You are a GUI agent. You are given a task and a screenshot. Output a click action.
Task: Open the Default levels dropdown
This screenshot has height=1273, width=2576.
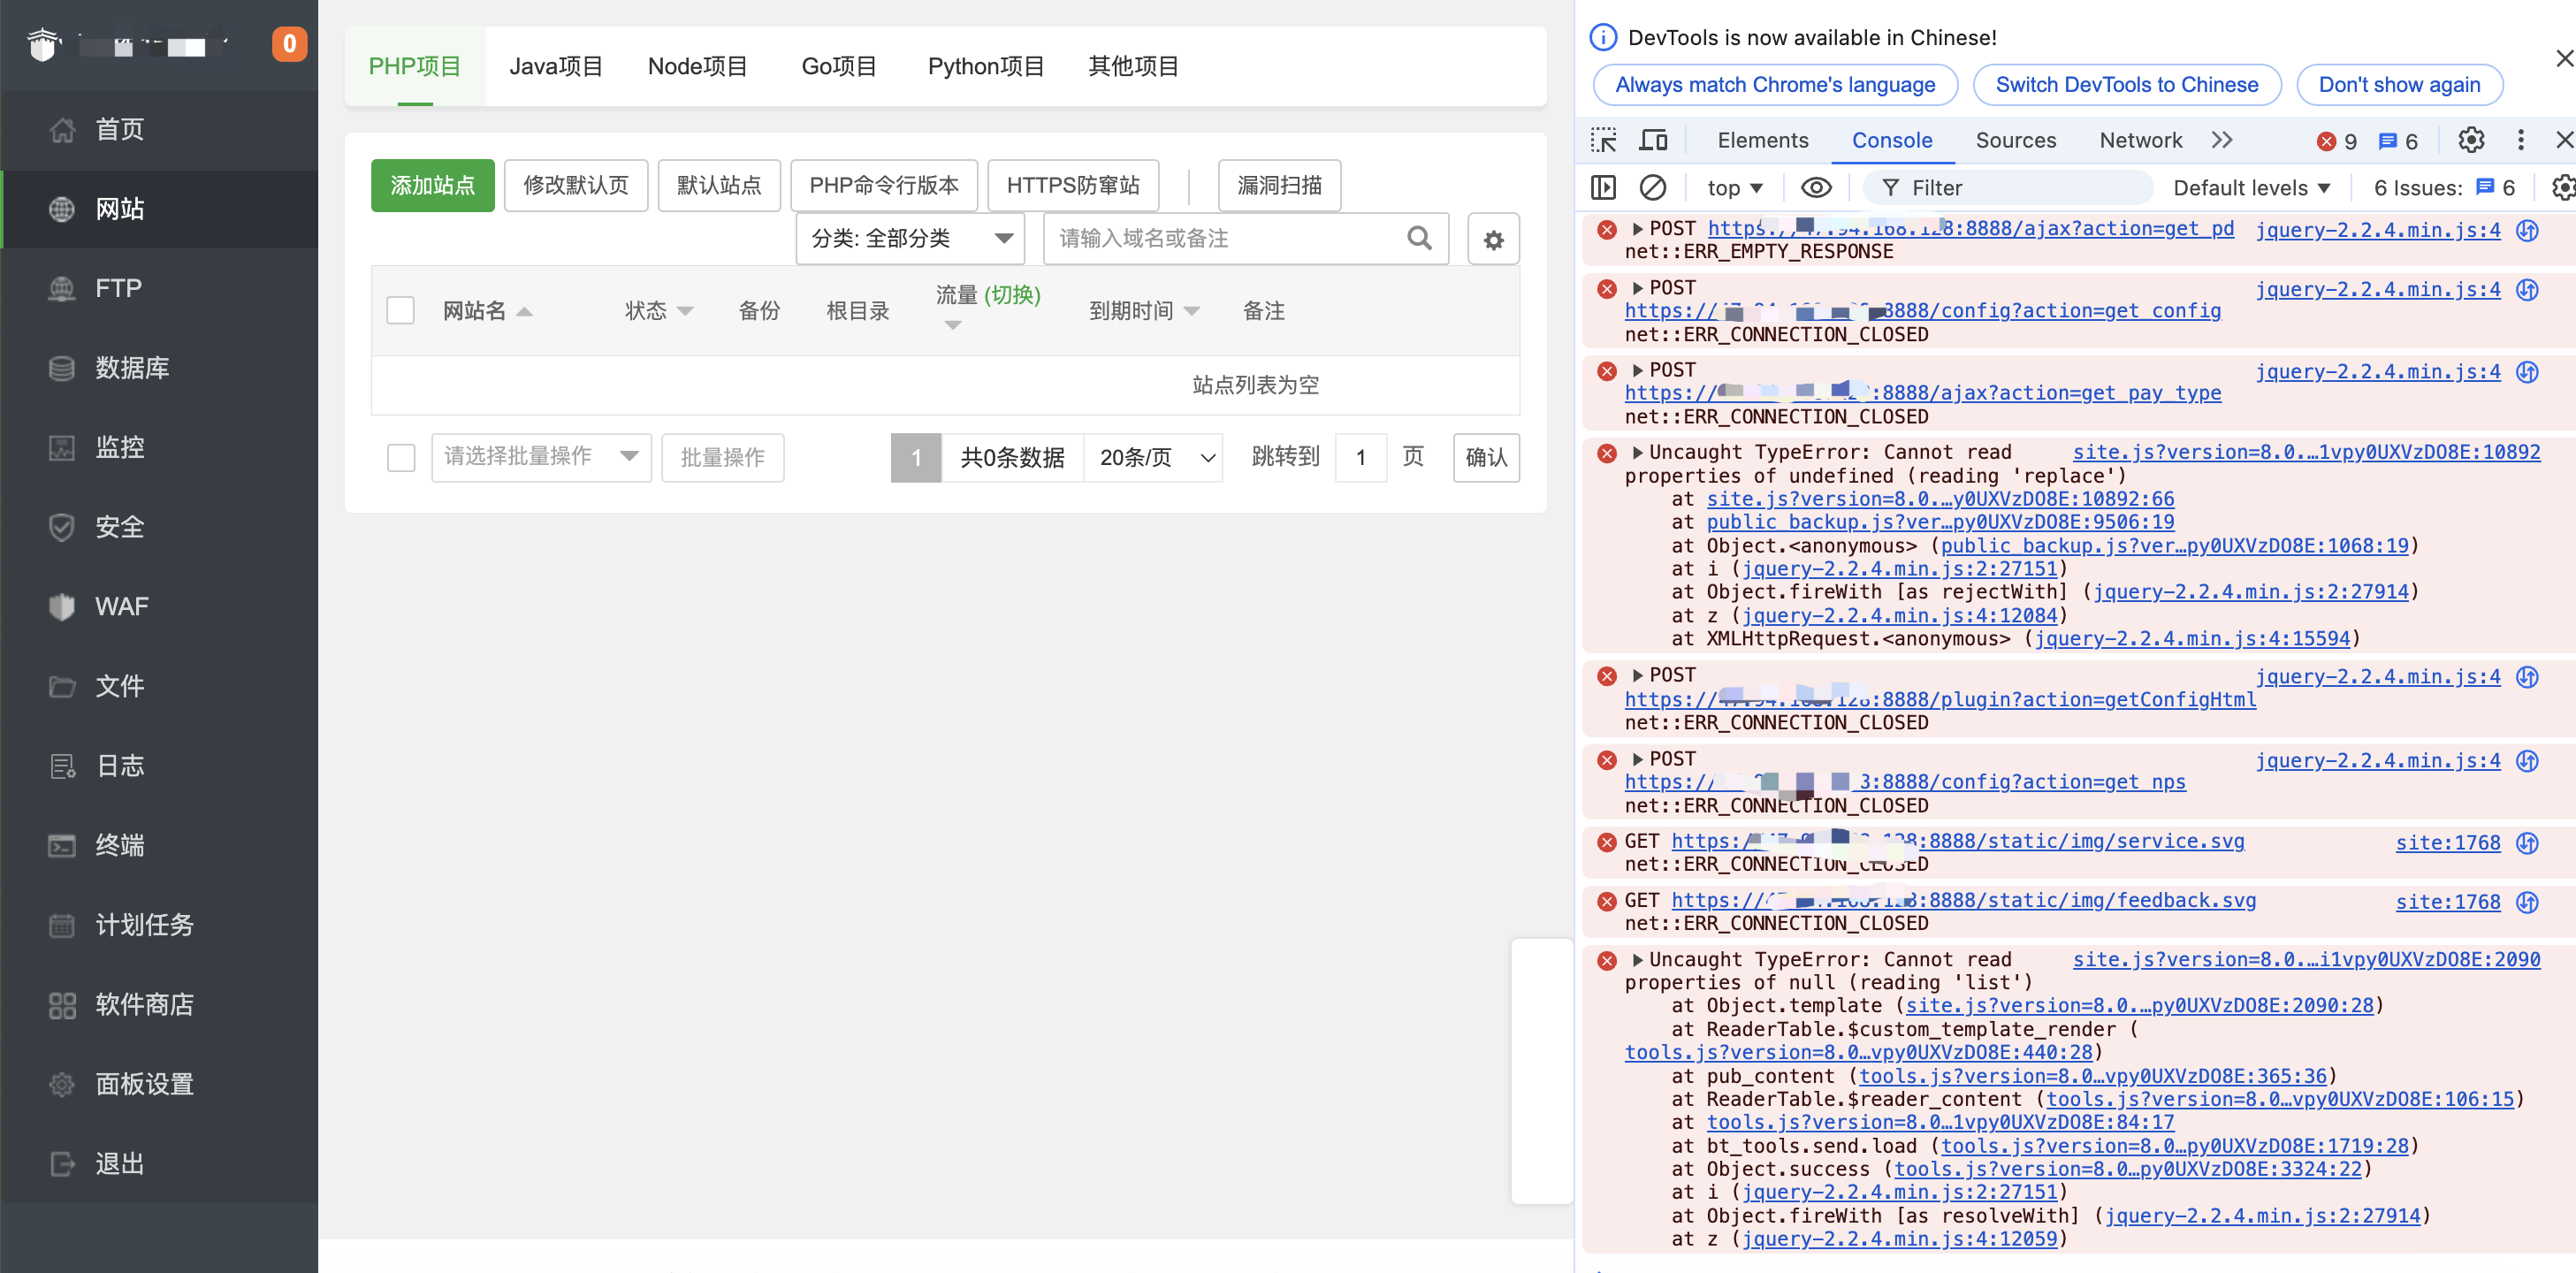click(2251, 188)
